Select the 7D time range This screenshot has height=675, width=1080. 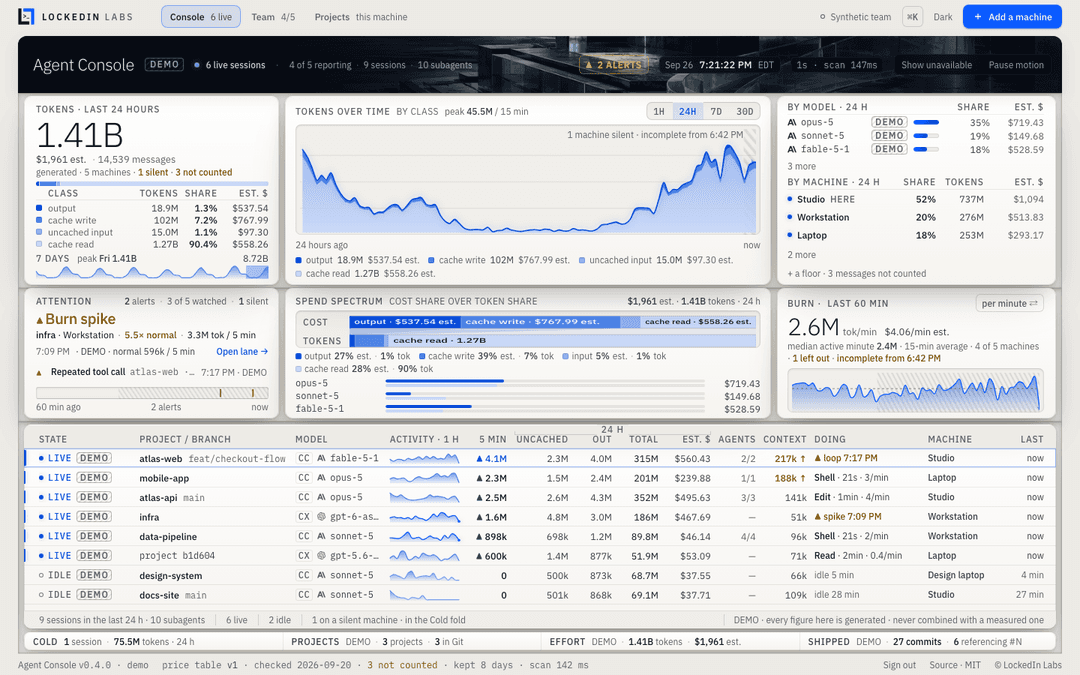pyautogui.click(x=716, y=112)
